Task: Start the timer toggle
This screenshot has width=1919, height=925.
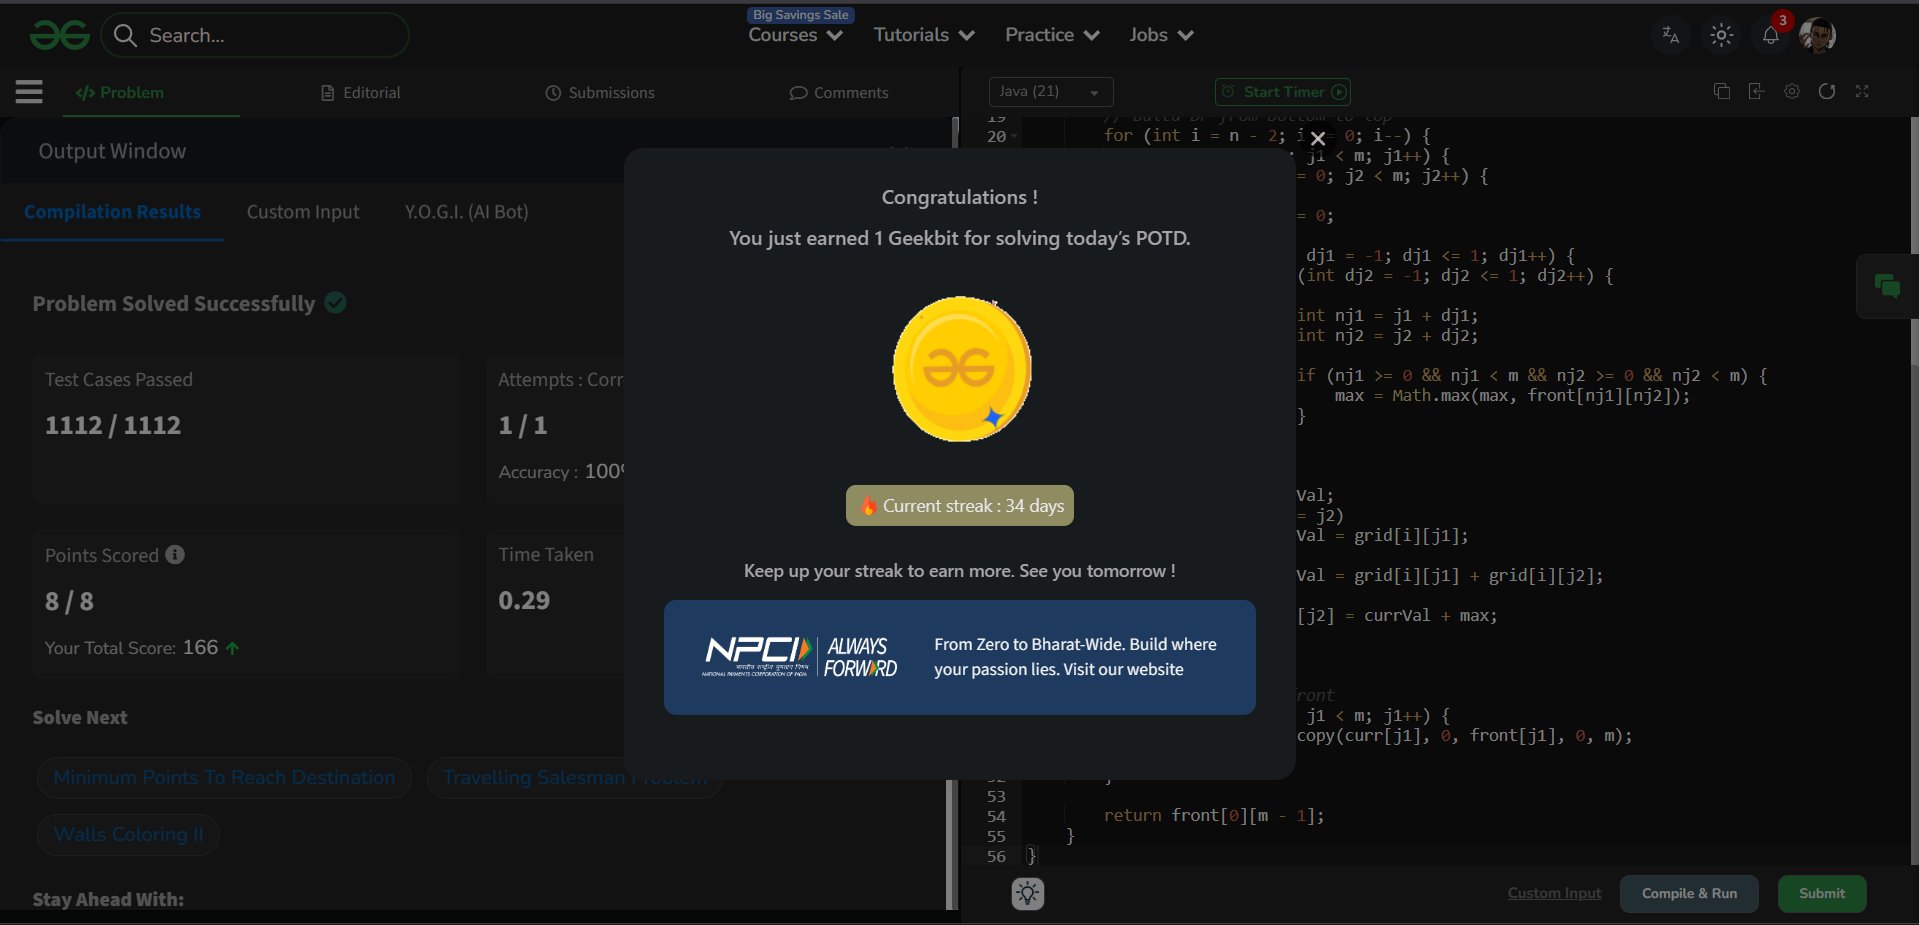Action: (x=1283, y=92)
